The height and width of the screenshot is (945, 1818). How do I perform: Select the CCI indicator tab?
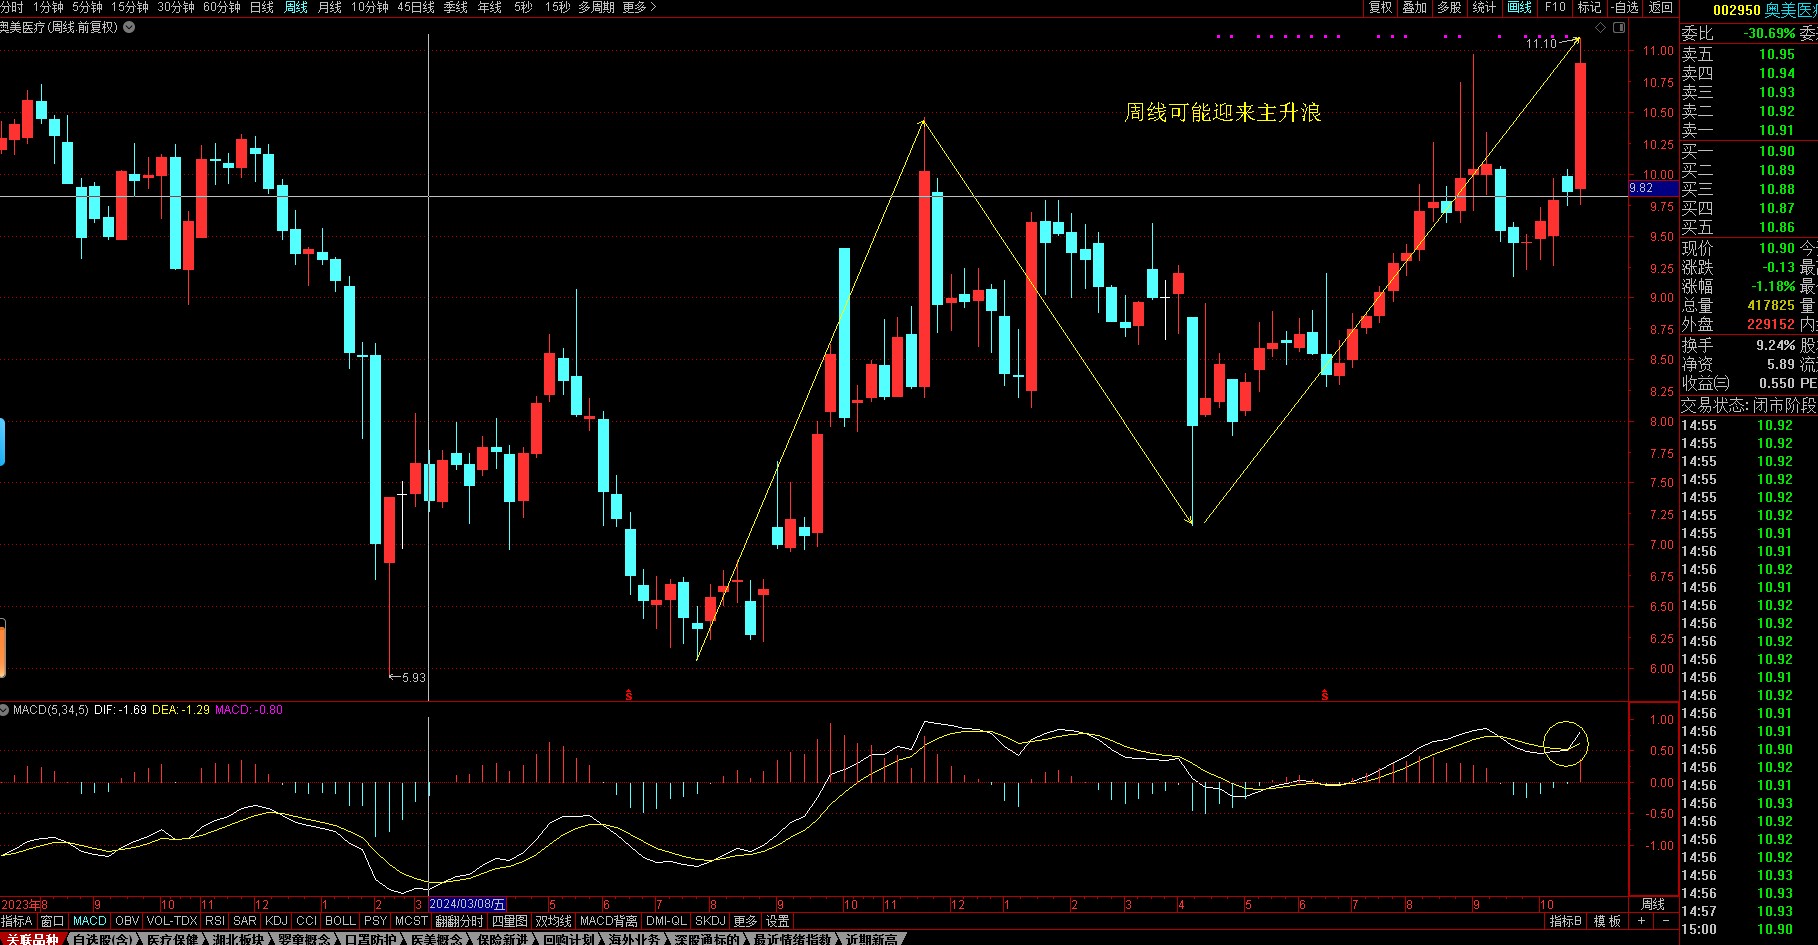click(x=307, y=921)
